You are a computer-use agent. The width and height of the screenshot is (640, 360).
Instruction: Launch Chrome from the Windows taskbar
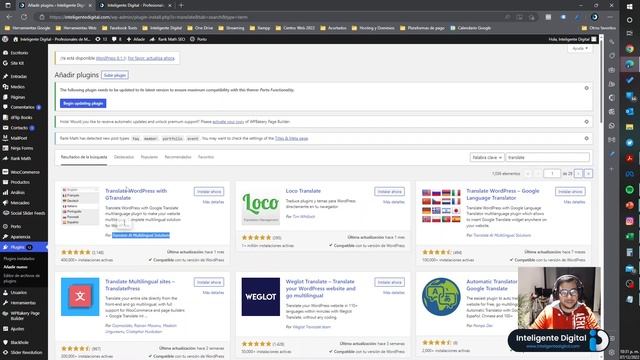point(629,49)
